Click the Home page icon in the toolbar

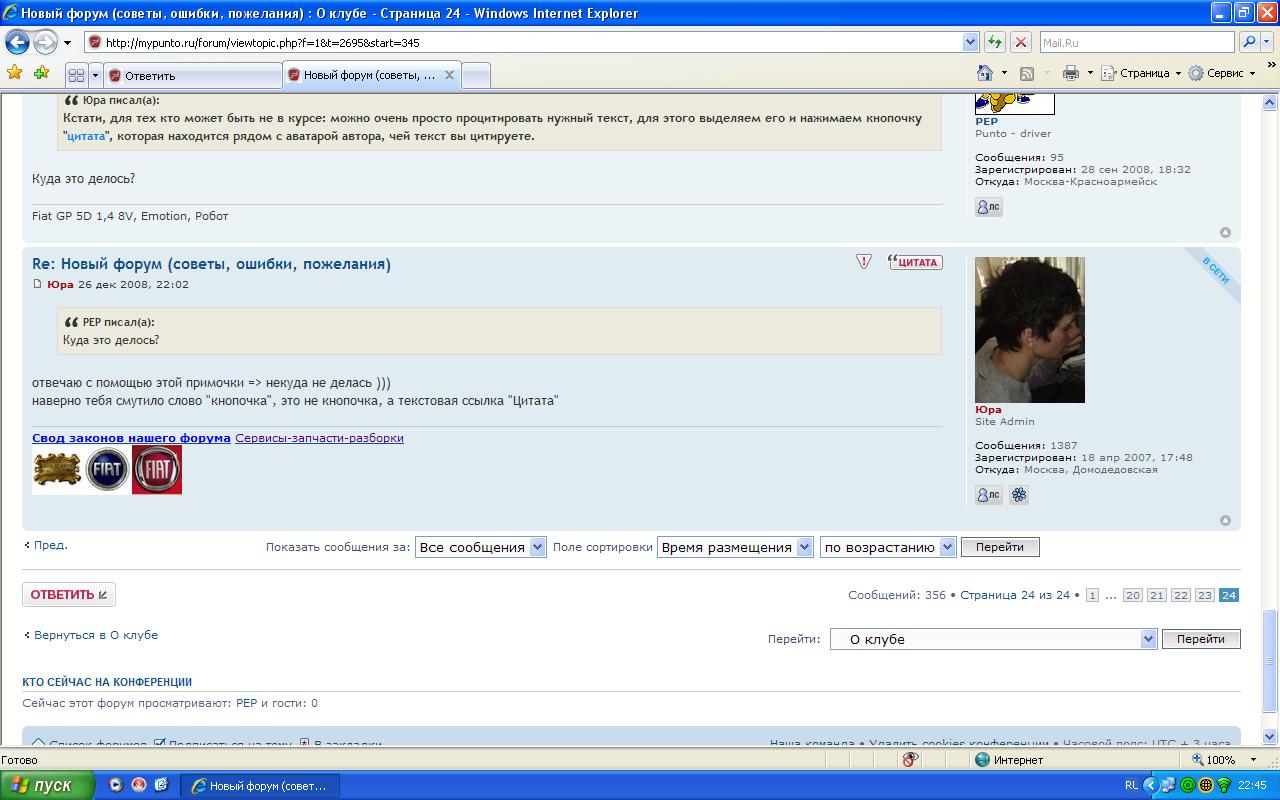coord(985,73)
